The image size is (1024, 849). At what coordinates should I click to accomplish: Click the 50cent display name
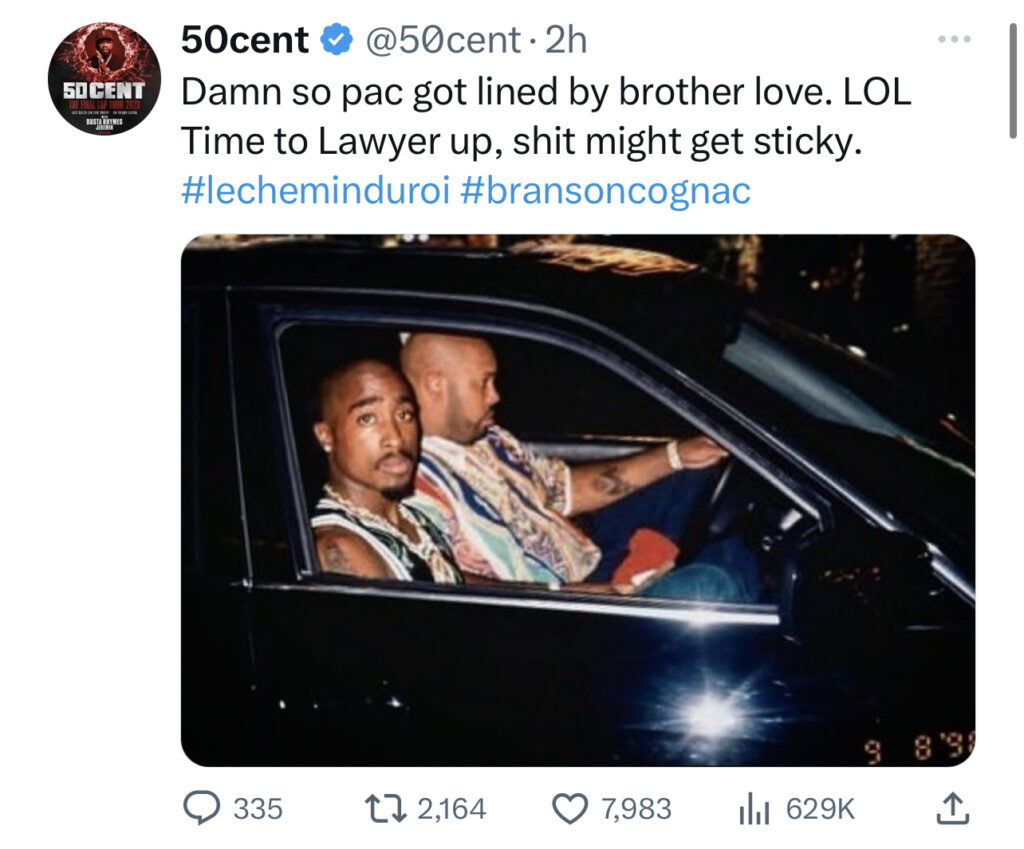tap(245, 40)
